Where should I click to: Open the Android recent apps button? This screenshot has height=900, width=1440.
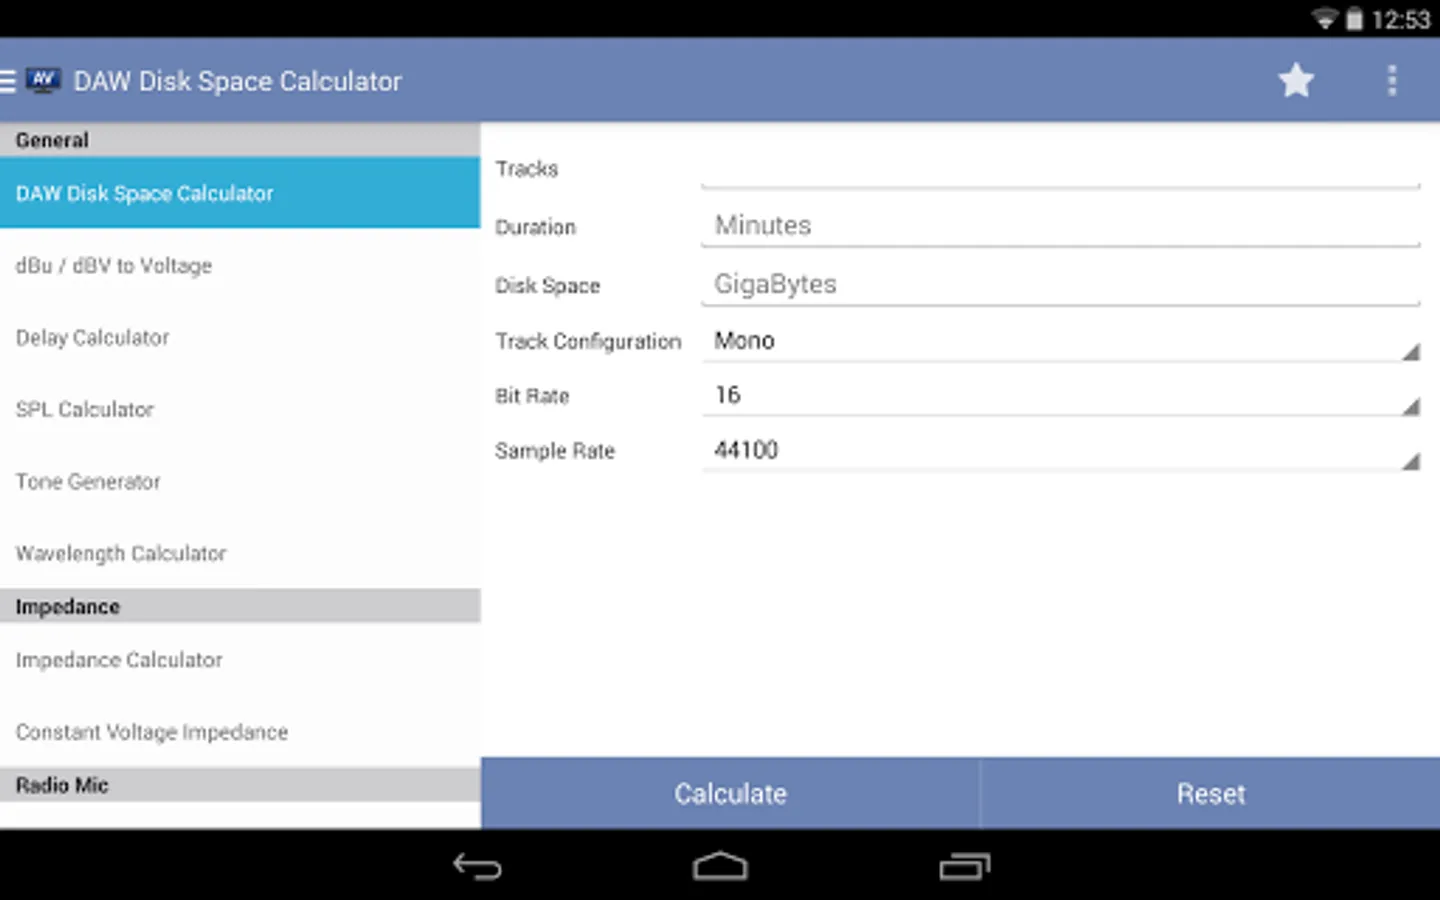pos(964,866)
